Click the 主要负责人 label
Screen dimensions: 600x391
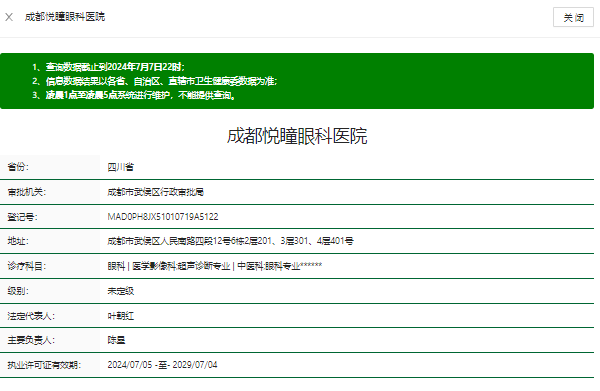pyautogui.click(x=31, y=340)
